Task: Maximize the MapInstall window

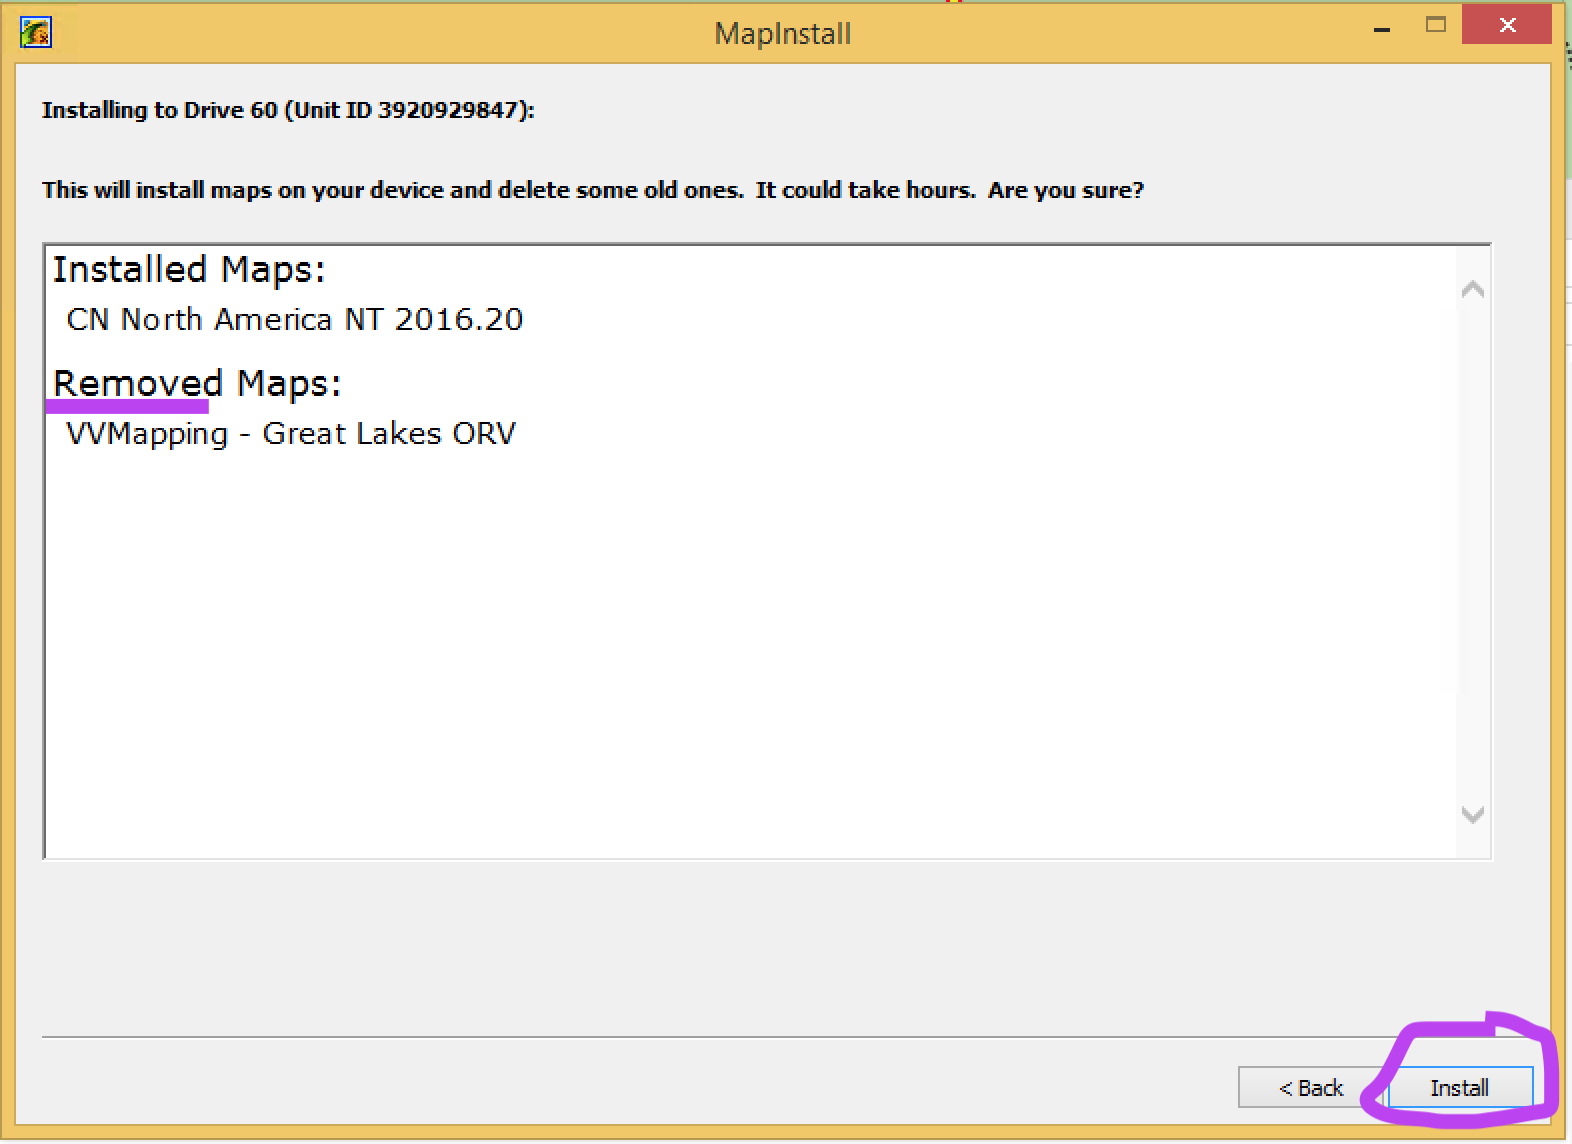Action: pyautogui.click(x=1436, y=26)
